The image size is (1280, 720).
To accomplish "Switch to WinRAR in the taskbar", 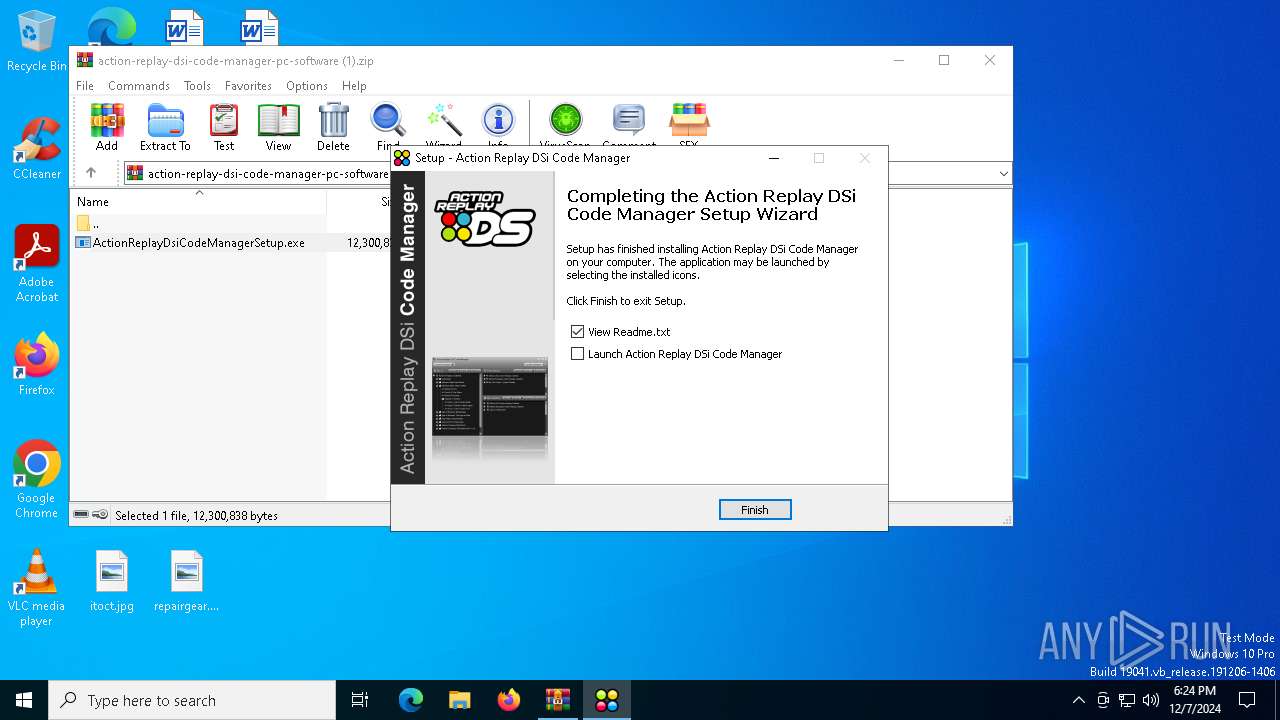I will 558,700.
